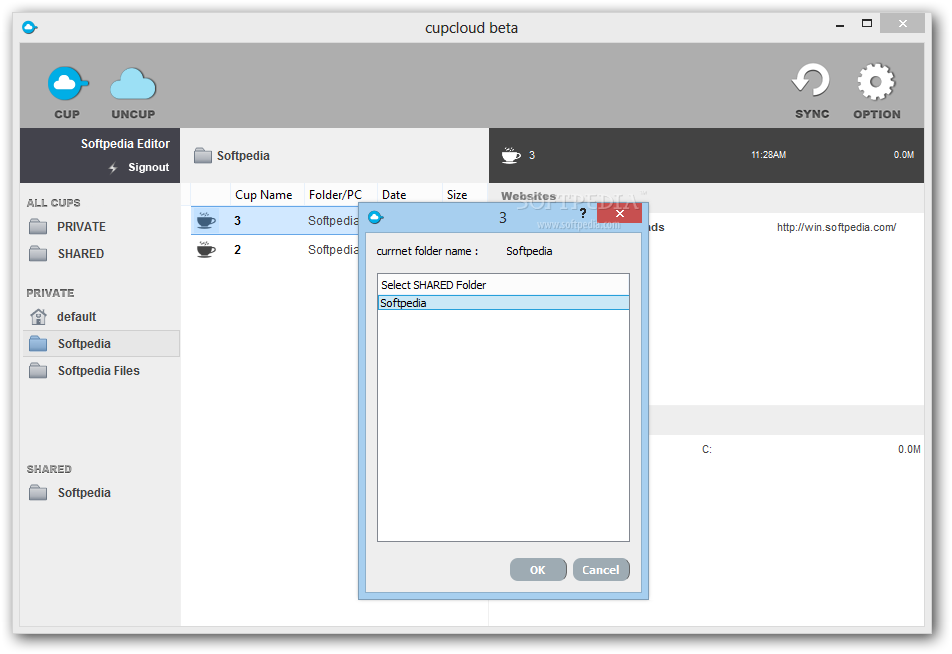Click the lightning bolt icon beside Signout
The width and height of the screenshot is (952, 654).
pyautogui.click(x=113, y=168)
